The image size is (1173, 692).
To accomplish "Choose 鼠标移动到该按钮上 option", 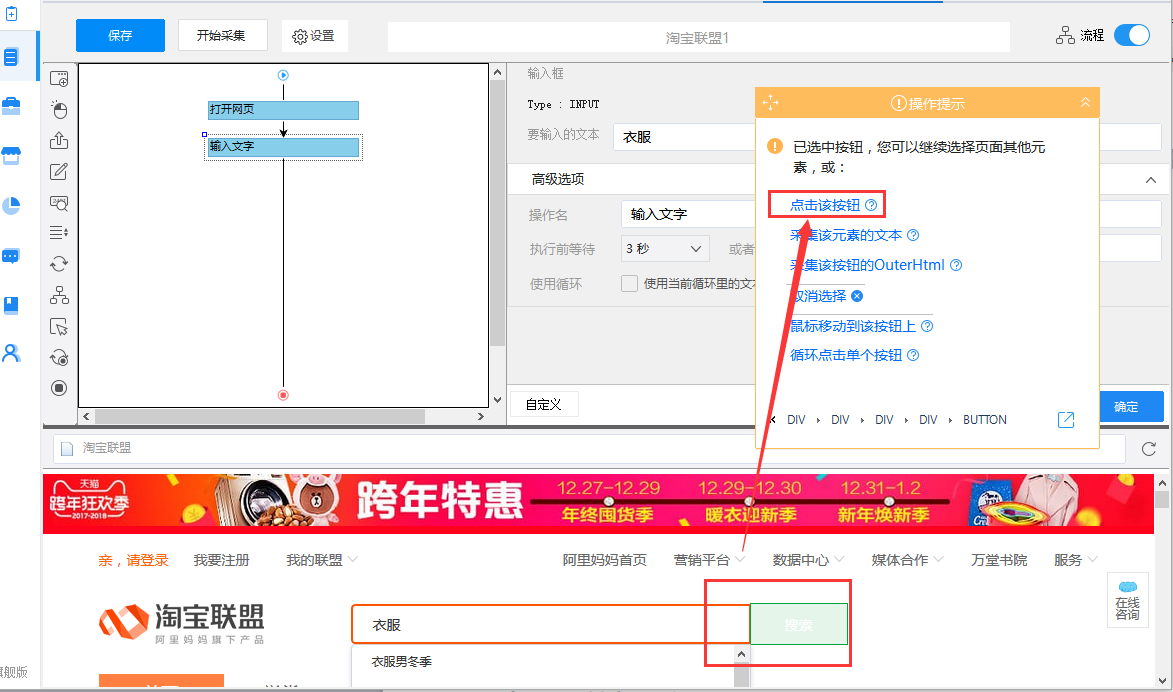I will point(853,326).
